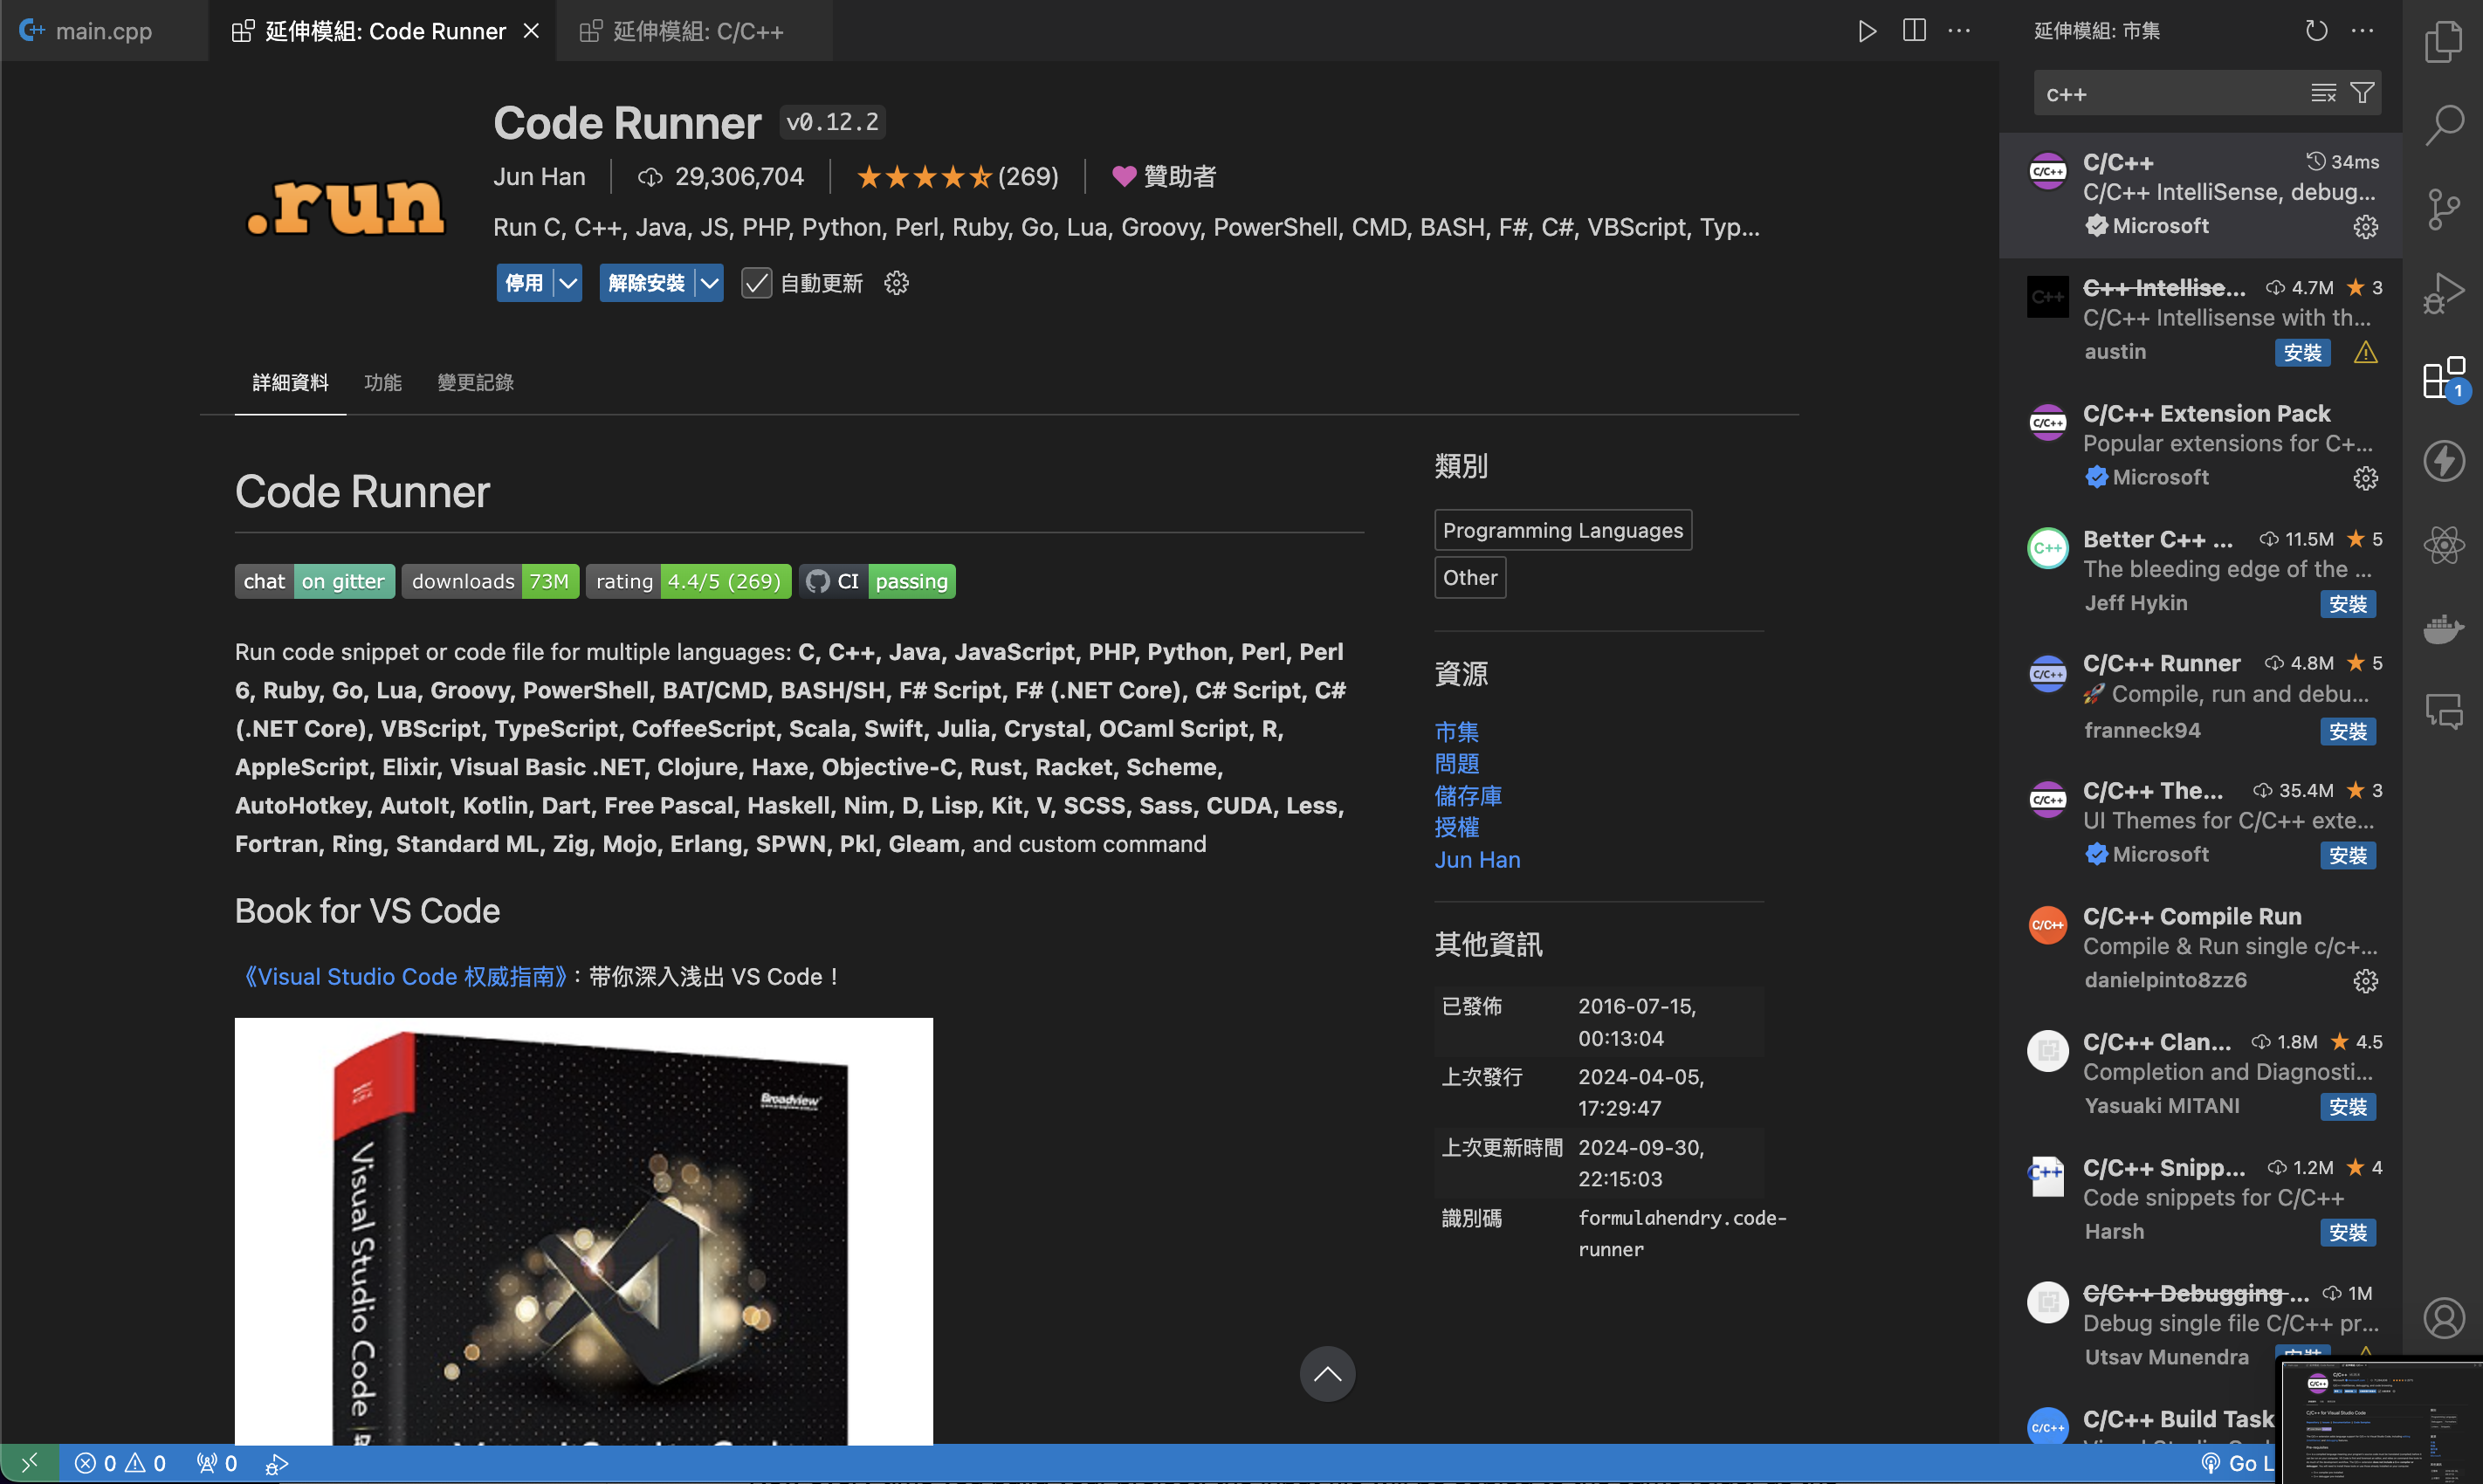Screen dimensions: 2483x1484
Task: Open the Search view in activity bar
Action: pos(2443,125)
